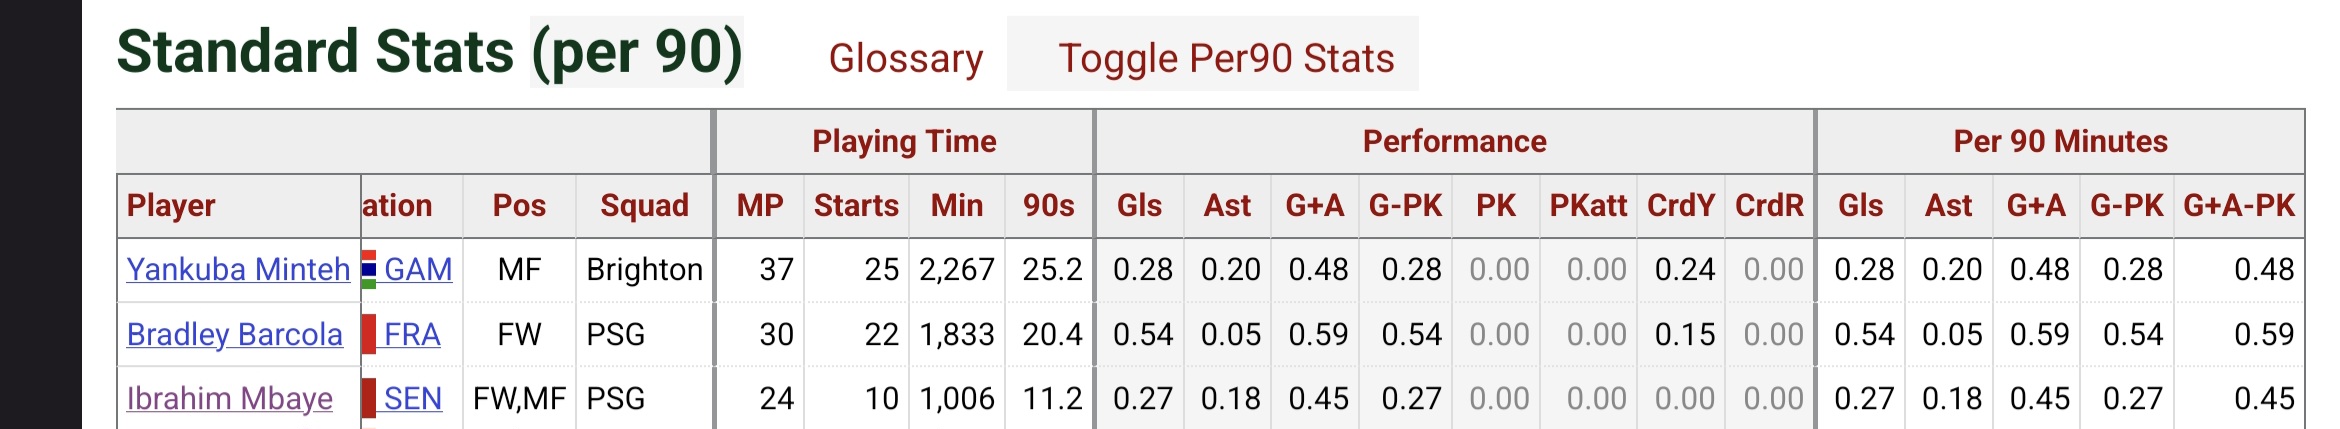Sort table by Player column
Viewport: 2340px width, 429px height.
point(171,205)
